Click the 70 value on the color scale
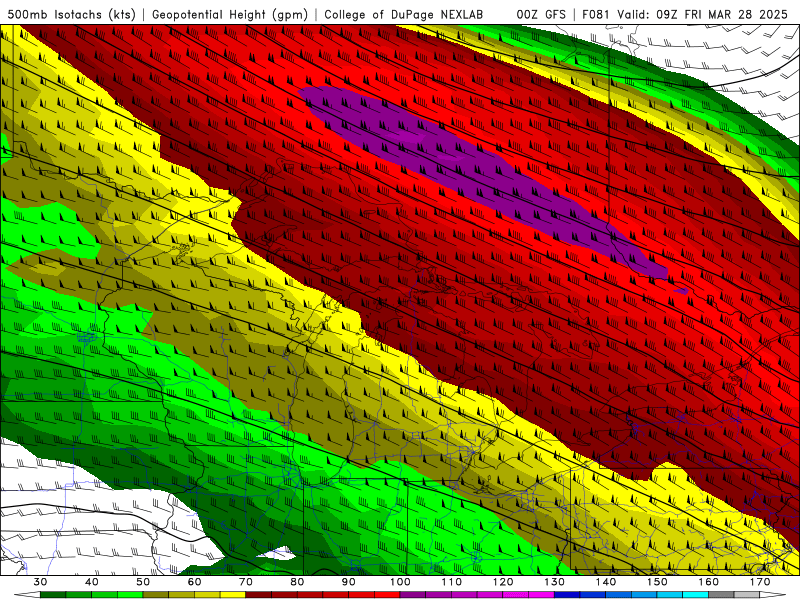The height and width of the screenshot is (600, 800). (x=246, y=582)
